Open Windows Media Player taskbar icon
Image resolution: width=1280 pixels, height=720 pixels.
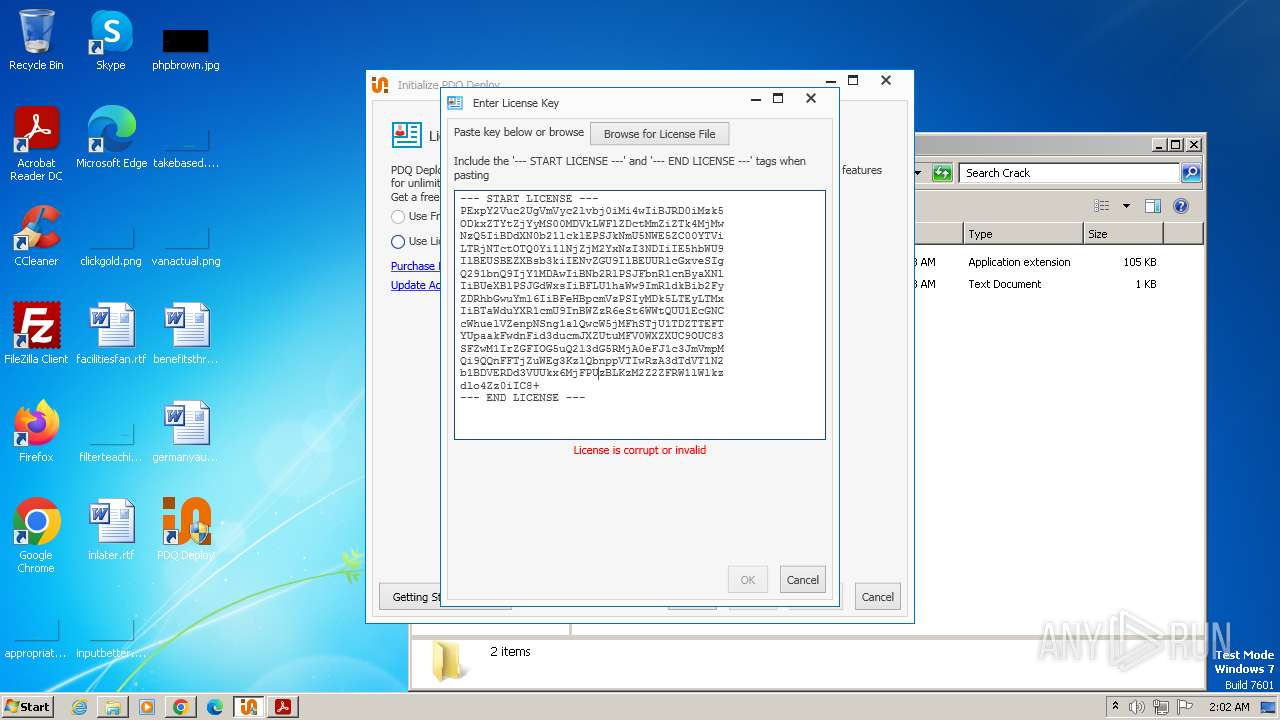tap(147, 707)
